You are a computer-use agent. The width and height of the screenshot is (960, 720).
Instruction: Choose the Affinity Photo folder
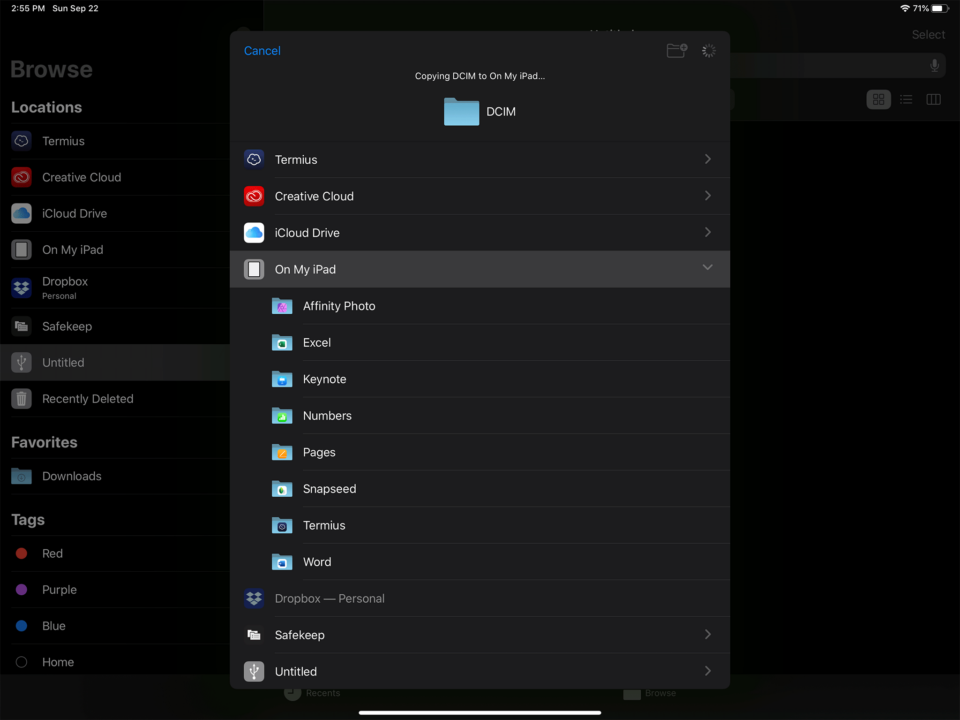(338, 306)
